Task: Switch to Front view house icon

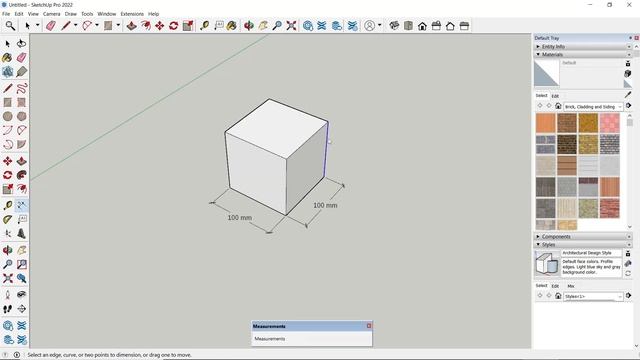Action: click(x=422, y=26)
